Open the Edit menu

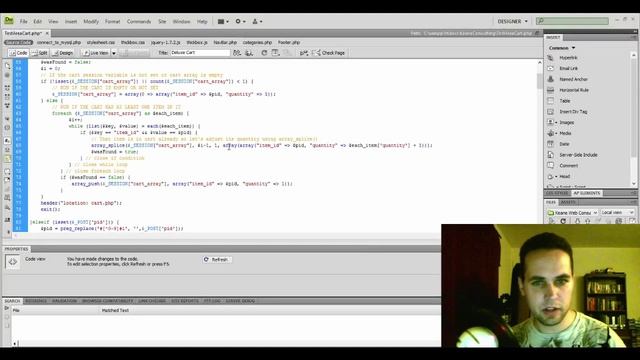[38, 21]
